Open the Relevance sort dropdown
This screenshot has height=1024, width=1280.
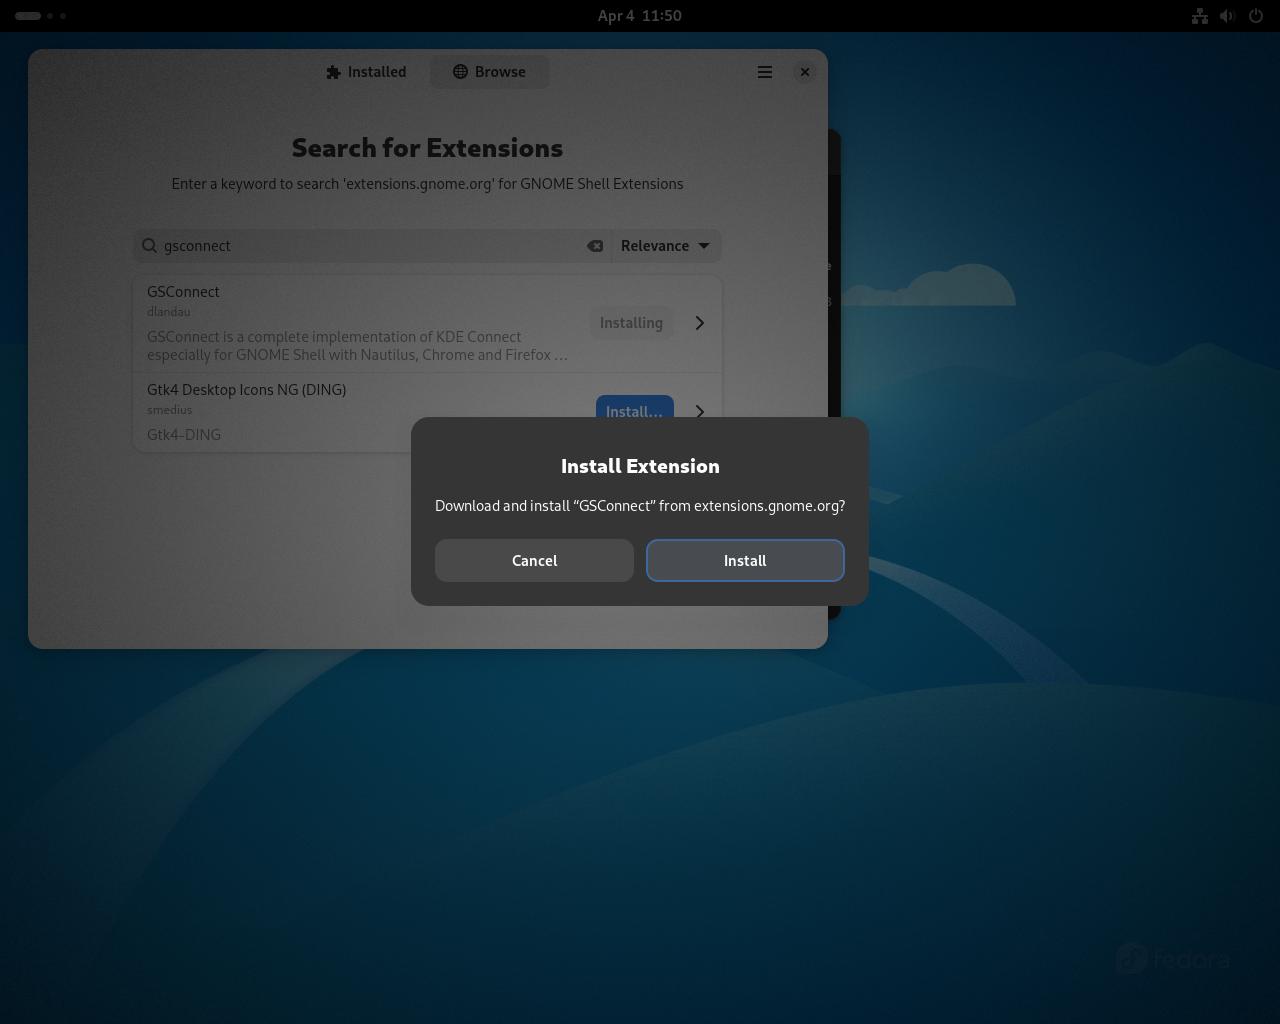coord(665,246)
